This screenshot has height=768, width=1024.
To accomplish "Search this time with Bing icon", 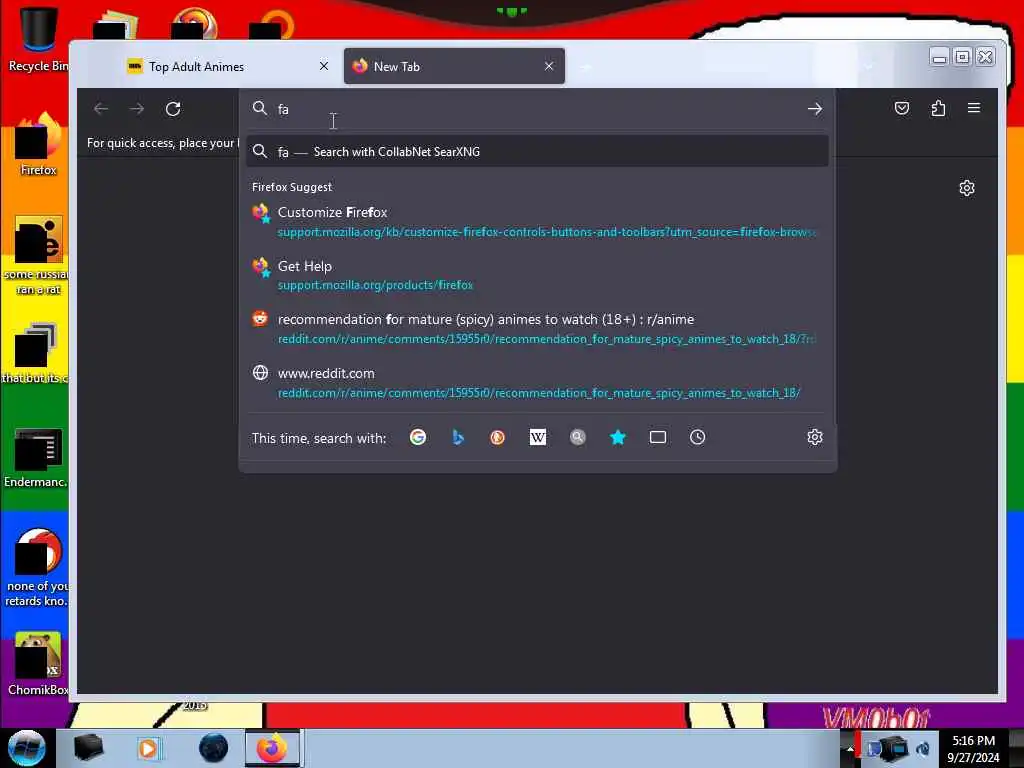I will coord(458,437).
